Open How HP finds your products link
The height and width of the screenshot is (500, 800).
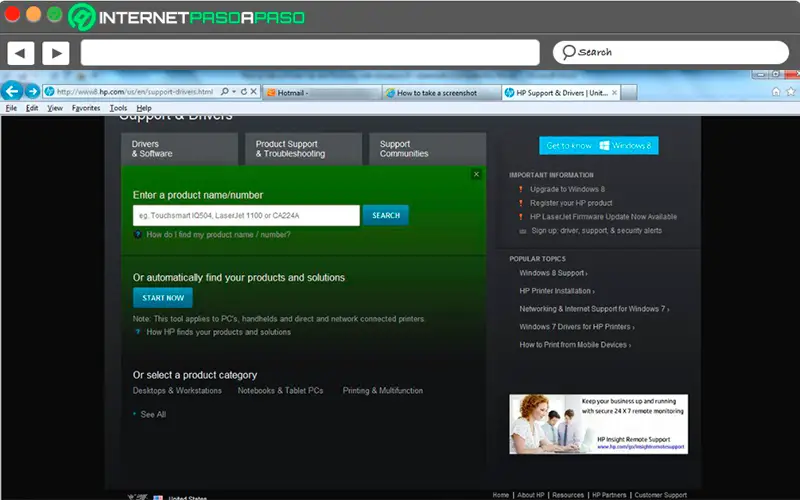(x=218, y=332)
